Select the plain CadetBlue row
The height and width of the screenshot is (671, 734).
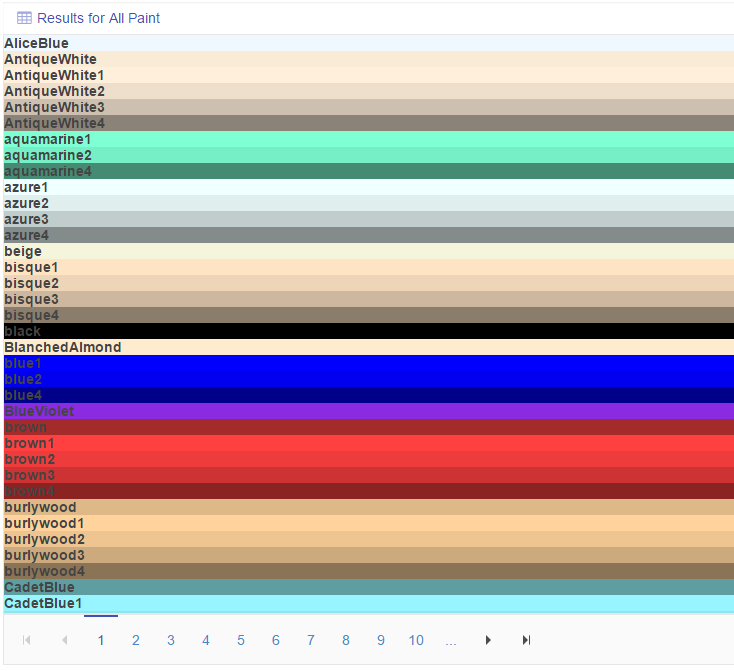coord(369,587)
